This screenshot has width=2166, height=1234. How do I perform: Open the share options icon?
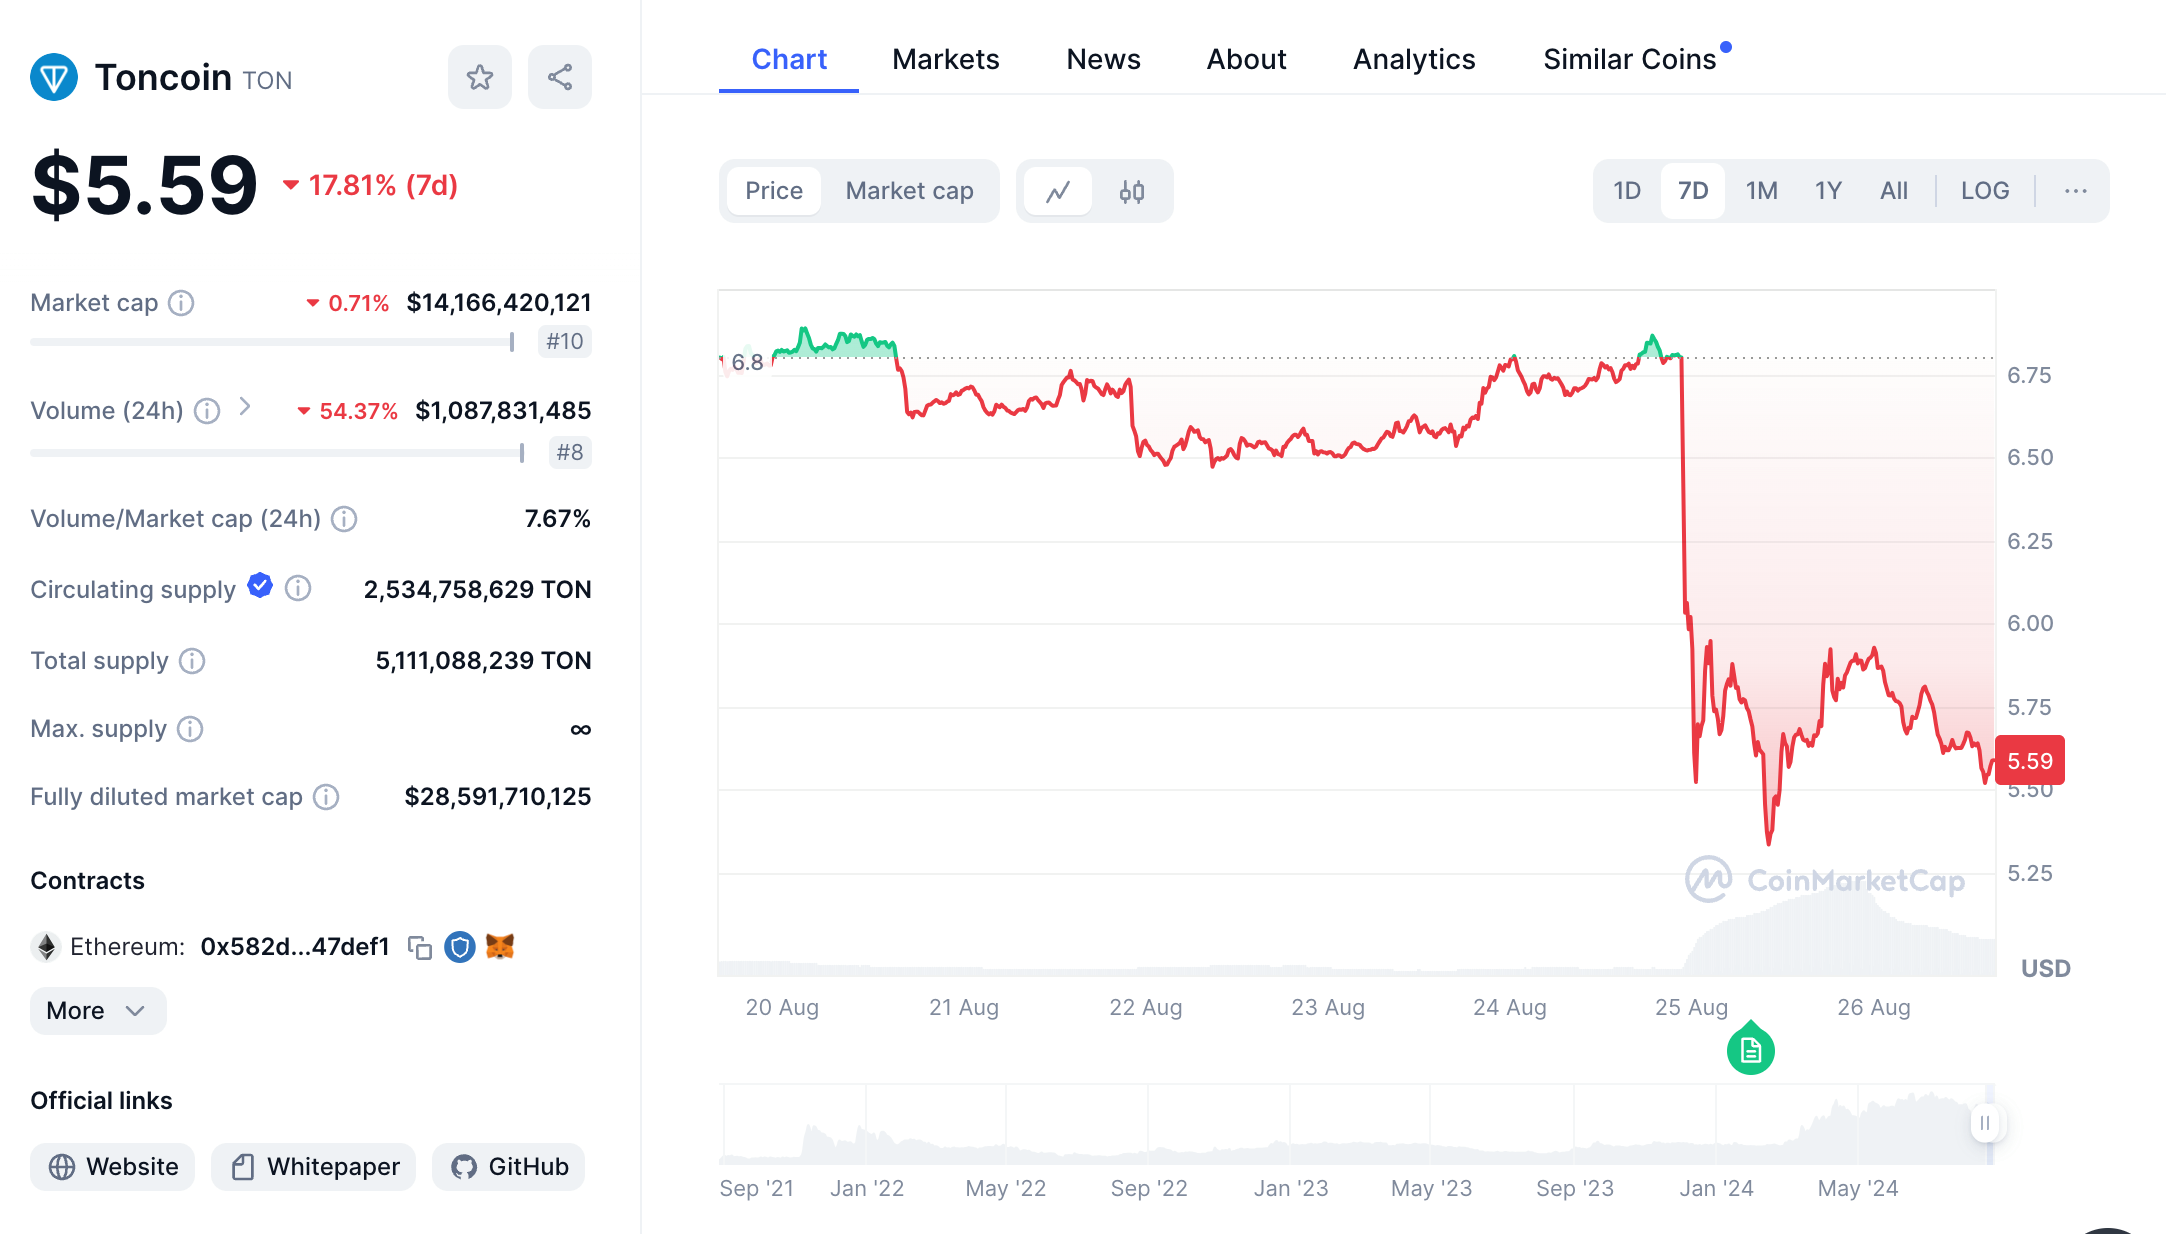pos(560,76)
